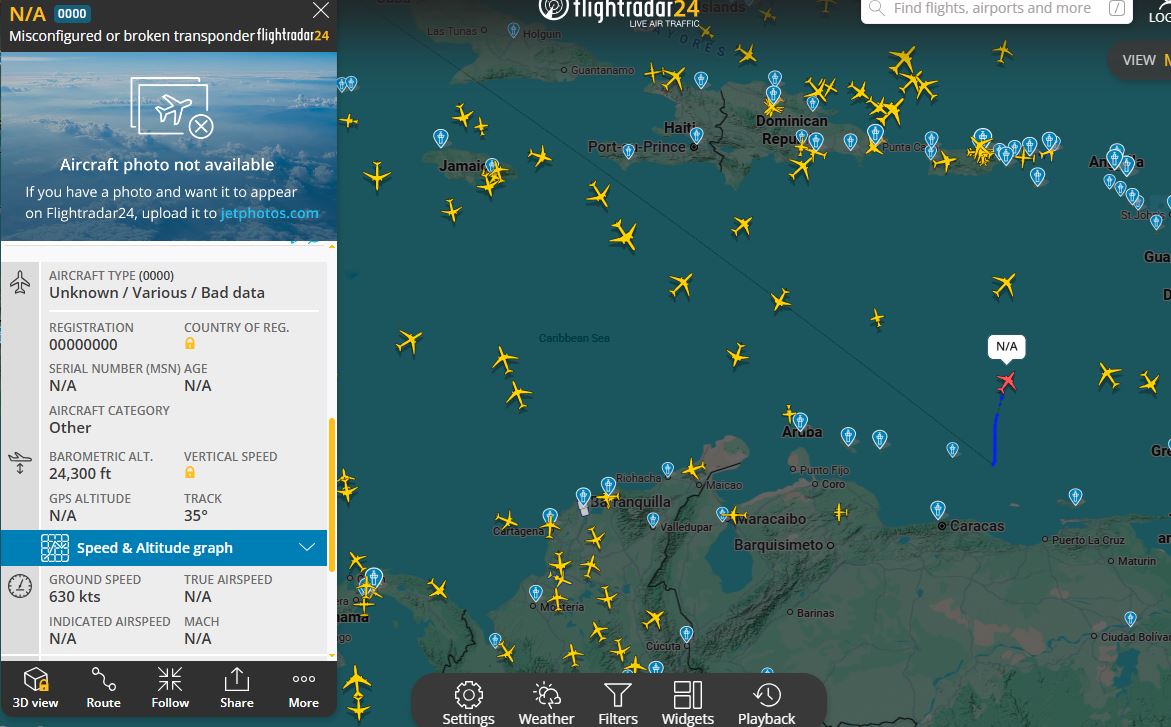The width and height of the screenshot is (1171, 727).
Task: Open the Widgets menu
Action: point(688,703)
